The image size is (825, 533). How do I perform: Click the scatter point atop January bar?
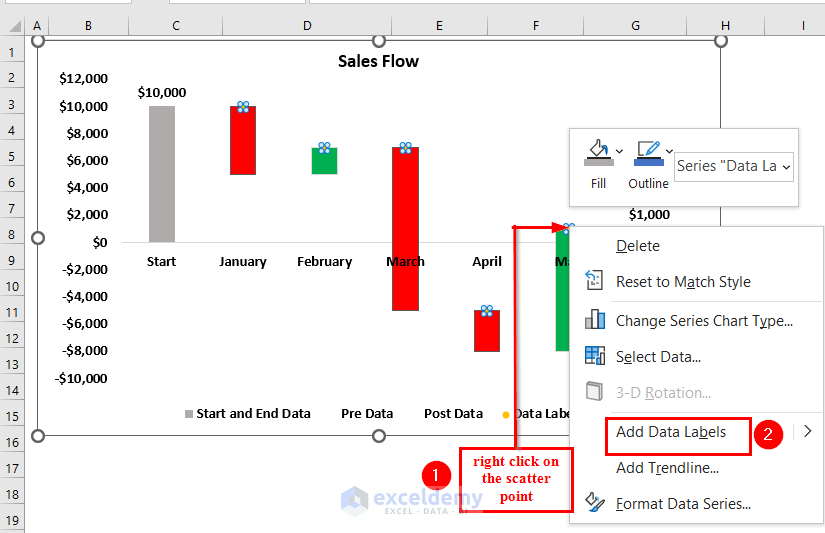(243, 107)
